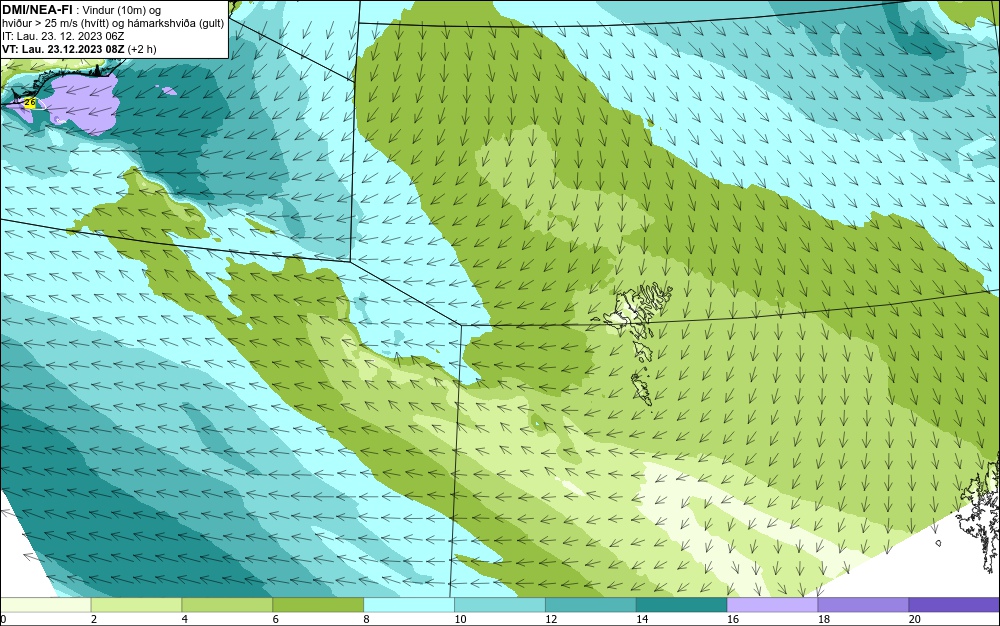Click the DMI/NEA-FI title text
Screen dimensions: 1000x626
coord(37,8)
